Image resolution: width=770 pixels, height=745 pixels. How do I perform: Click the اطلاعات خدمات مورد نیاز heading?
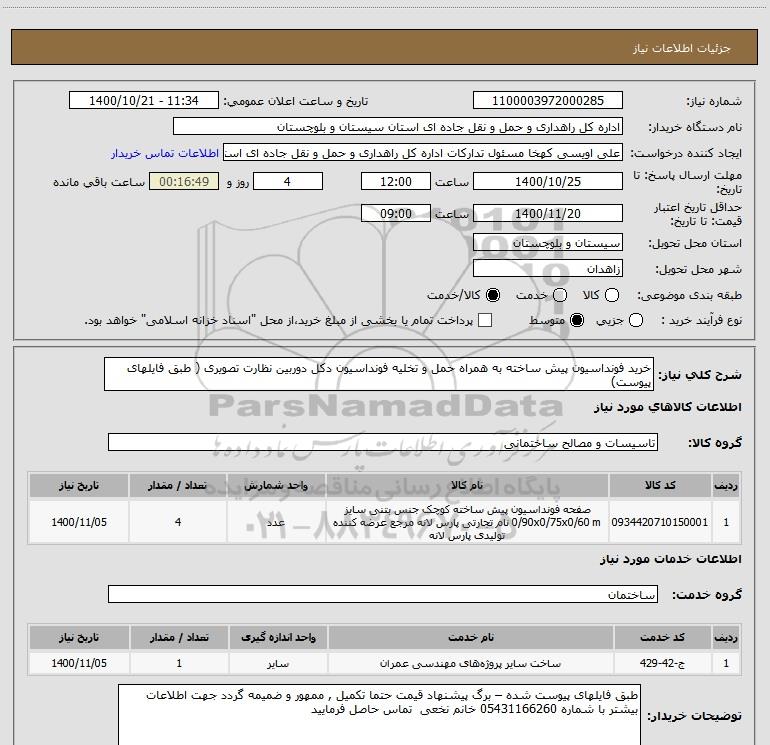pyautogui.click(x=670, y=559)
